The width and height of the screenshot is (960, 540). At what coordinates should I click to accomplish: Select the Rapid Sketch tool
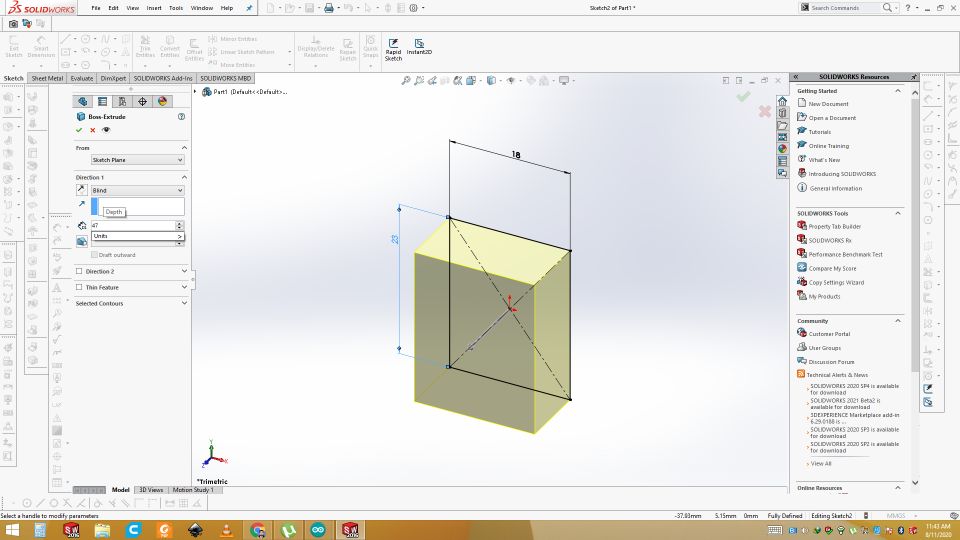(393, 50)
